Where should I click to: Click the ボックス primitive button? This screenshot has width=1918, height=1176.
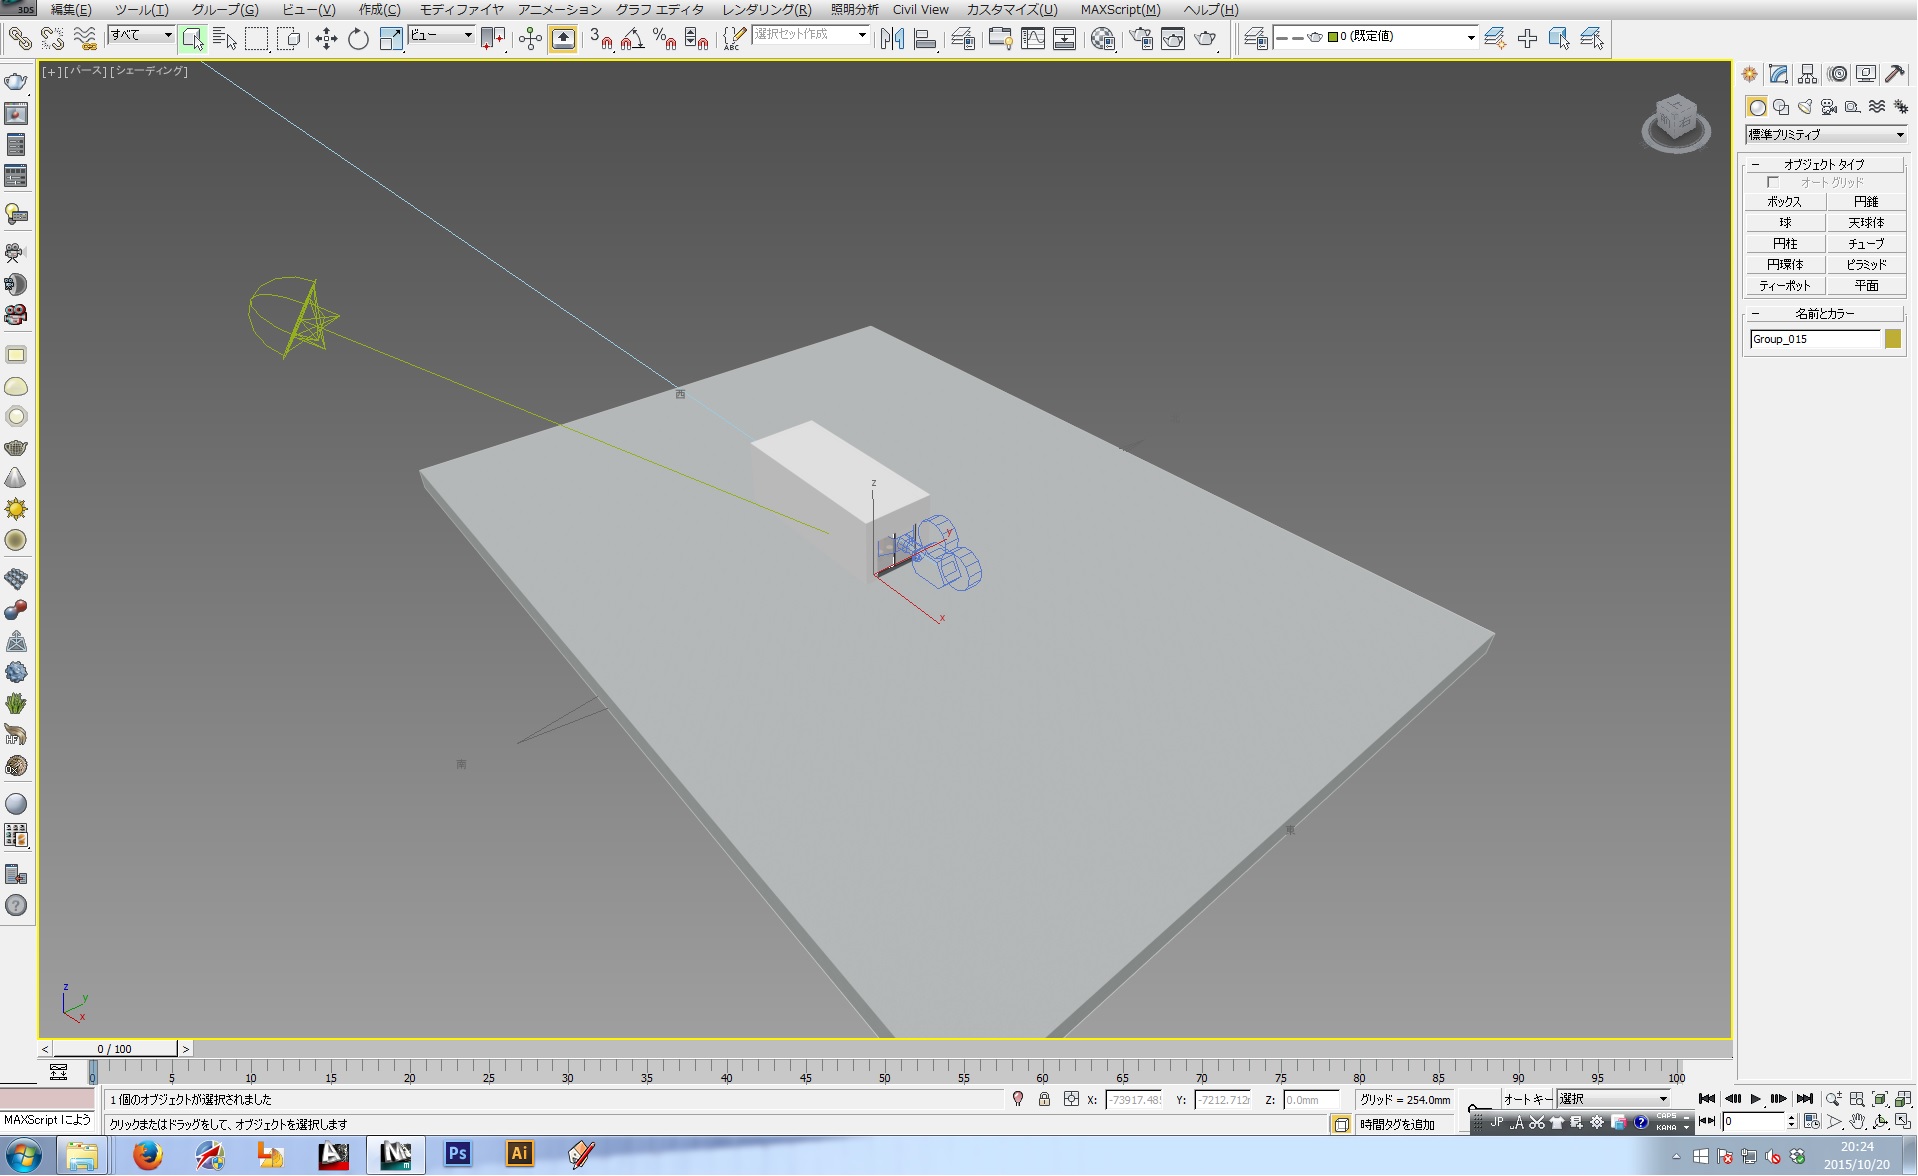pos(1784,202)
